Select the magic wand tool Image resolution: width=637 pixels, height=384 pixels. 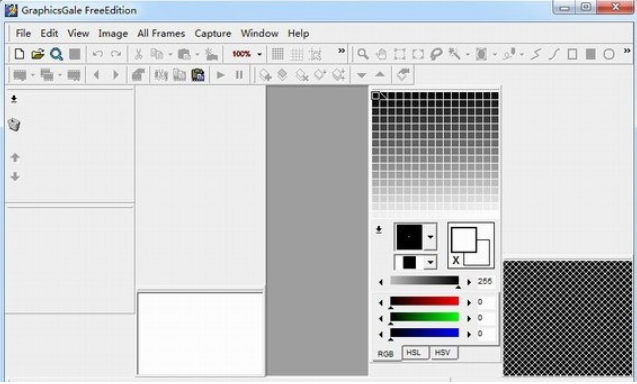(x=454, y=54)
